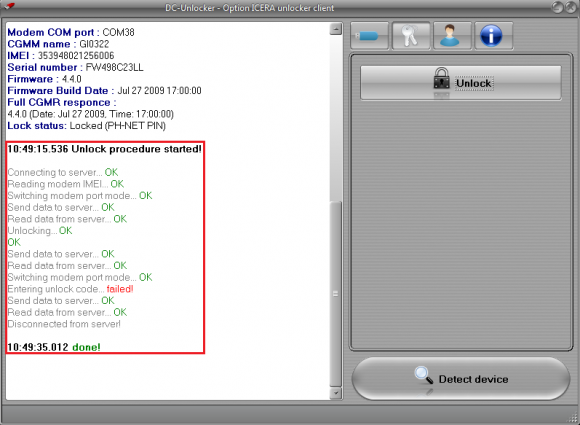
Task: Click the padlock icon beside Unlock
Action: pos(441,79)
